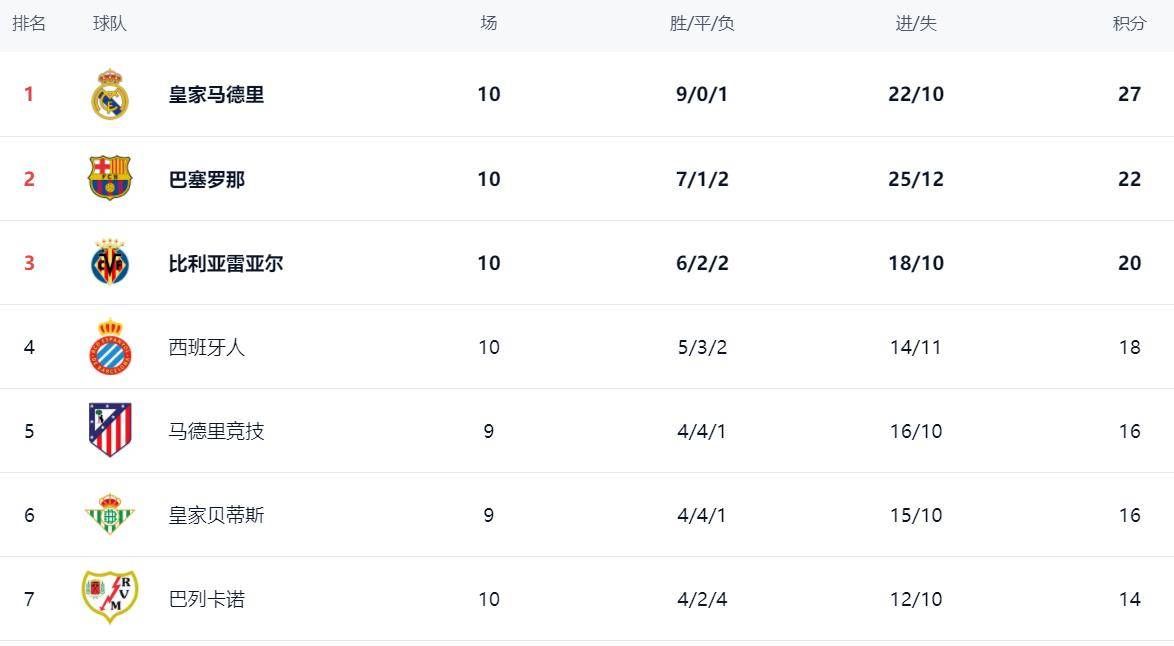Select the 比利亚雷亚尔 team name

point(226,263)
